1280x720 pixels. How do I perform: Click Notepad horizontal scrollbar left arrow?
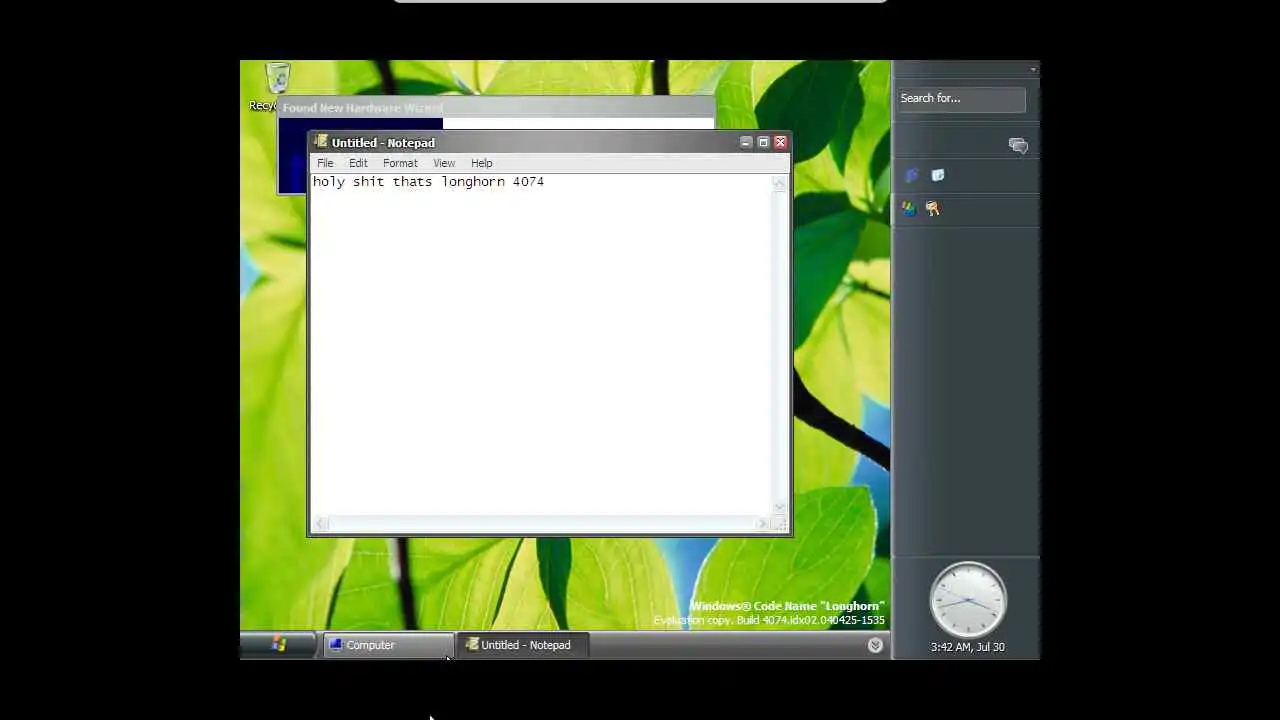pyautogui.click(x=320, y=523)
